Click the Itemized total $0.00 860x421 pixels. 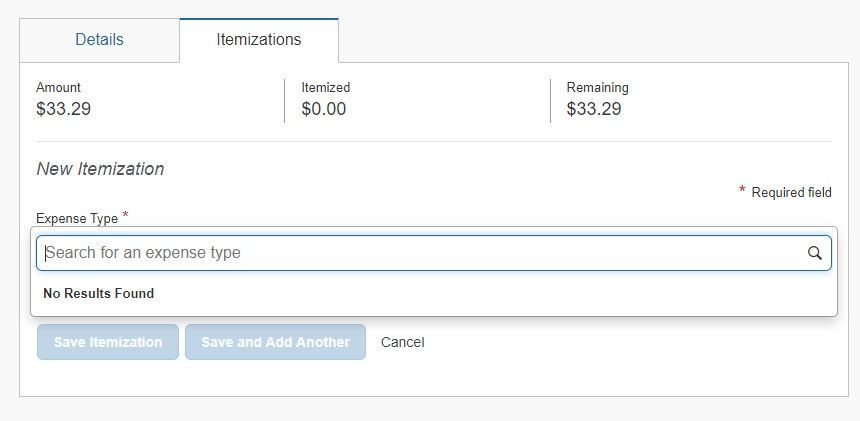point(324,109)
